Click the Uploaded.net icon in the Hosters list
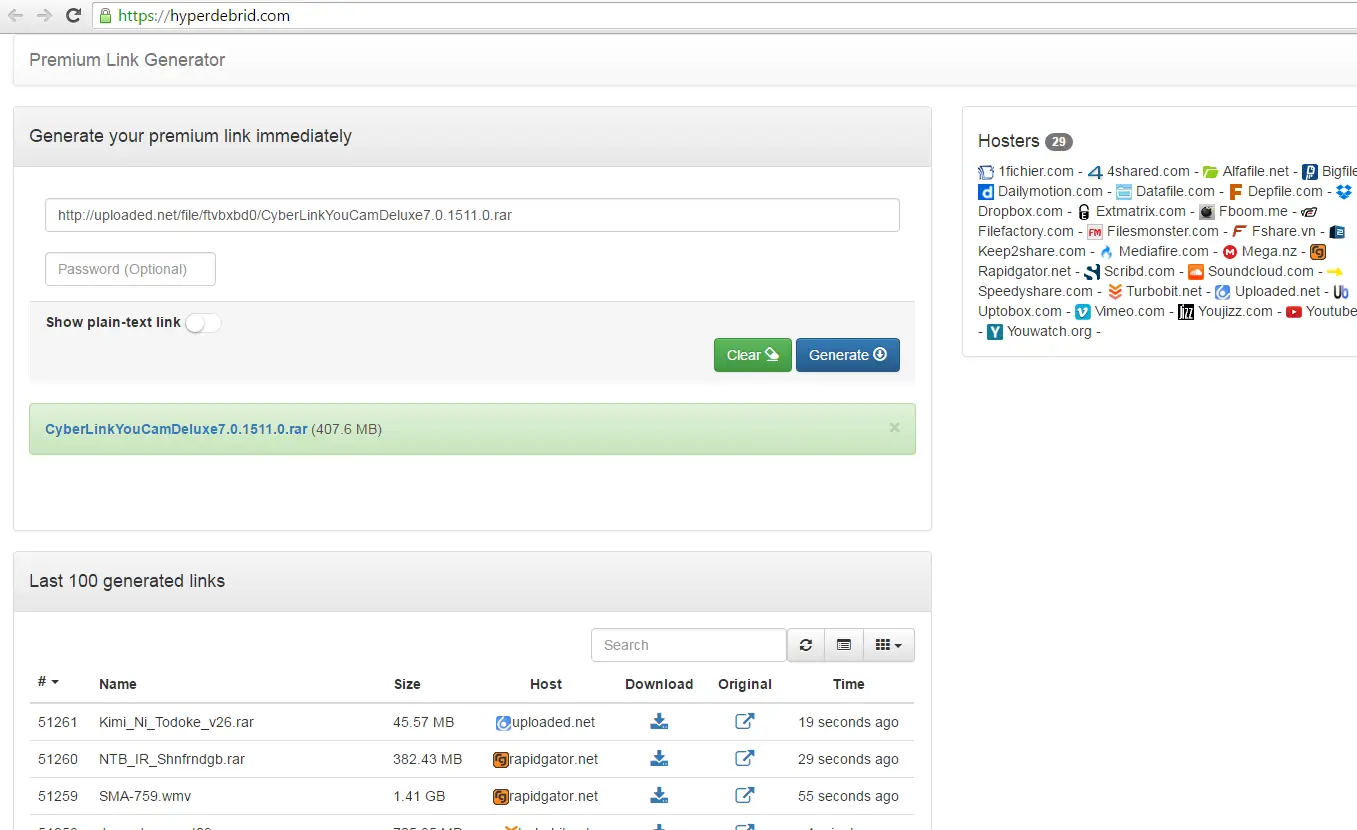Screen dimensions: 1357x830 click(1223, 292)
